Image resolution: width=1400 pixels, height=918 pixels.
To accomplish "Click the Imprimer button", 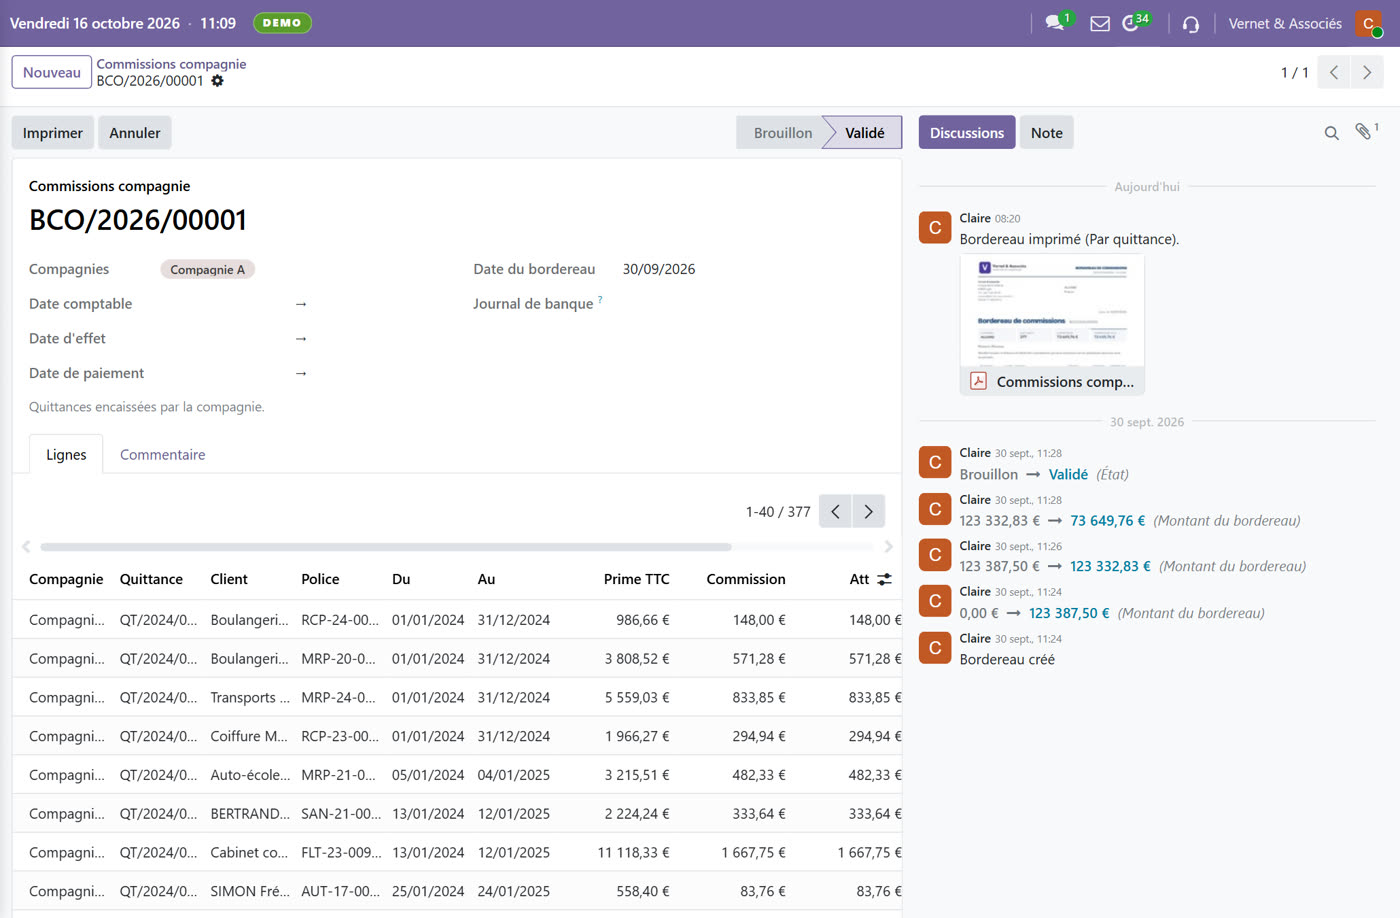I will (53, 133).
